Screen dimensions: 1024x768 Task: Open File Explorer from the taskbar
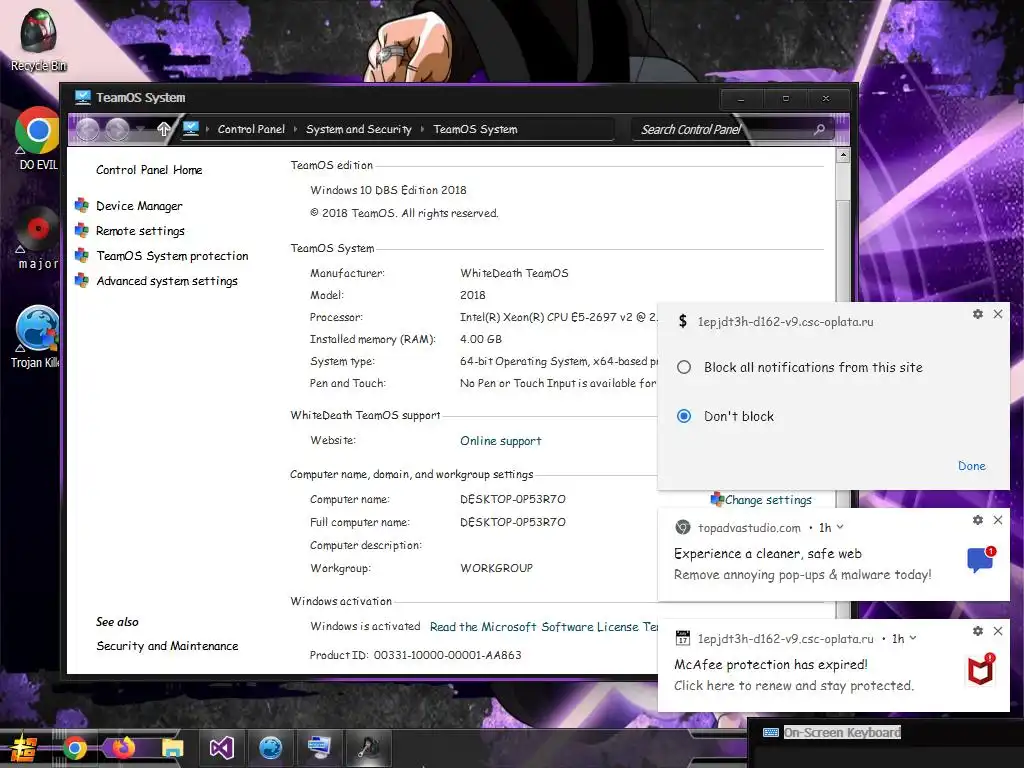[172, 748]
